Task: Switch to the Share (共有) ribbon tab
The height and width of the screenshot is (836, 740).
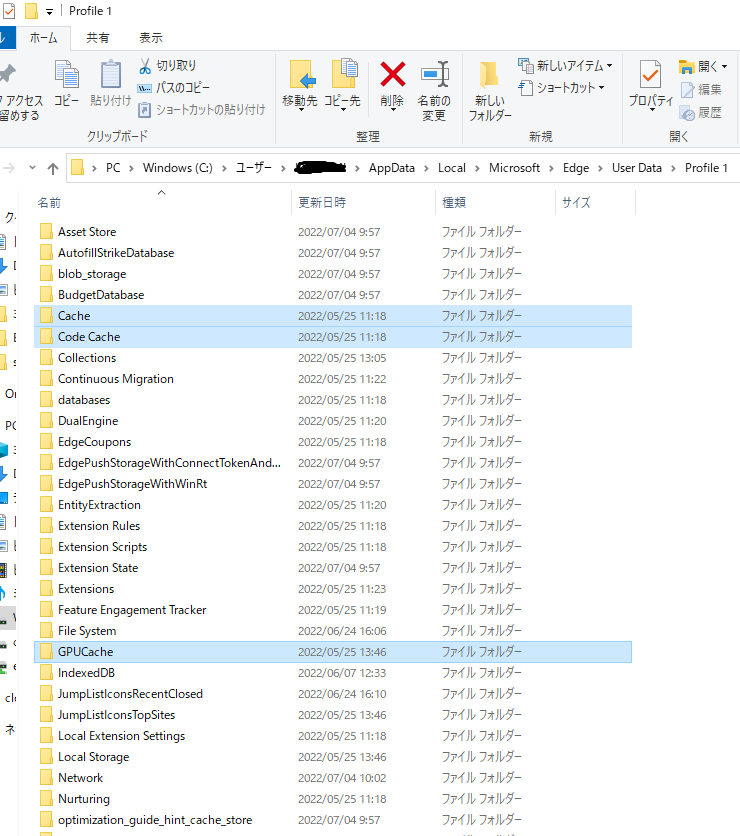Action: tap(98, 38)
